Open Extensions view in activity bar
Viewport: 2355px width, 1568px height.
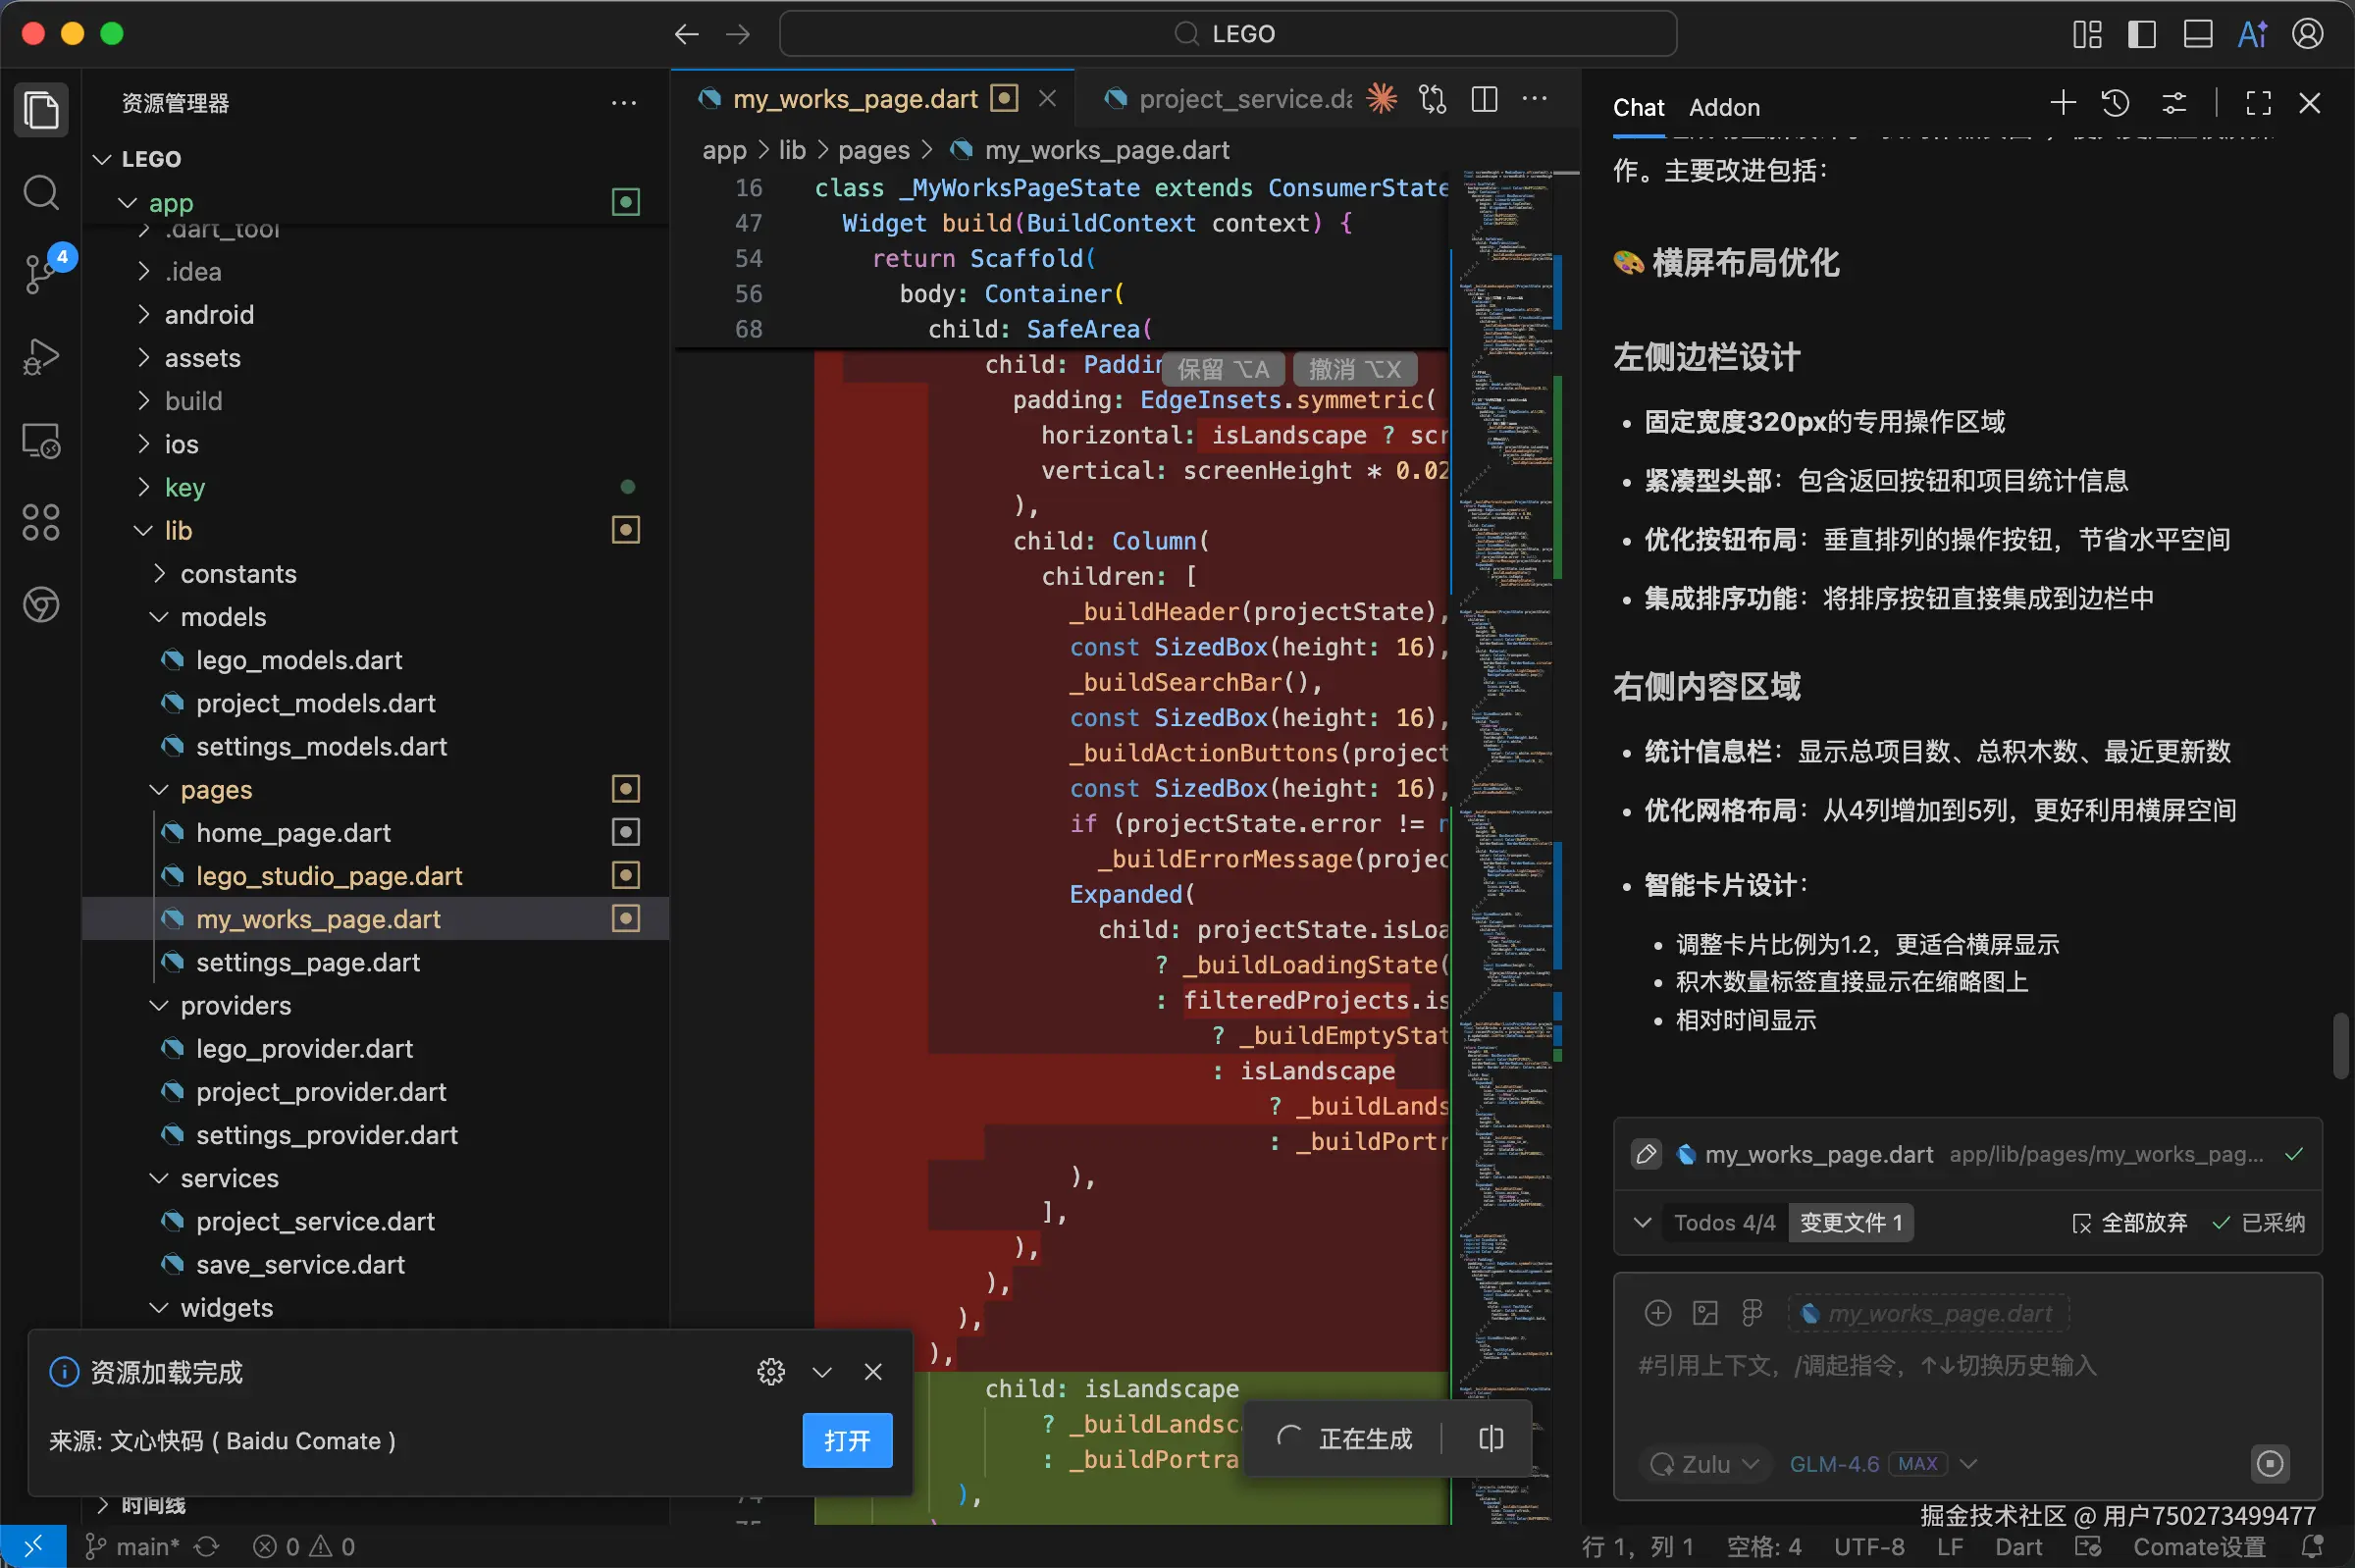click(x=41, y=522)
